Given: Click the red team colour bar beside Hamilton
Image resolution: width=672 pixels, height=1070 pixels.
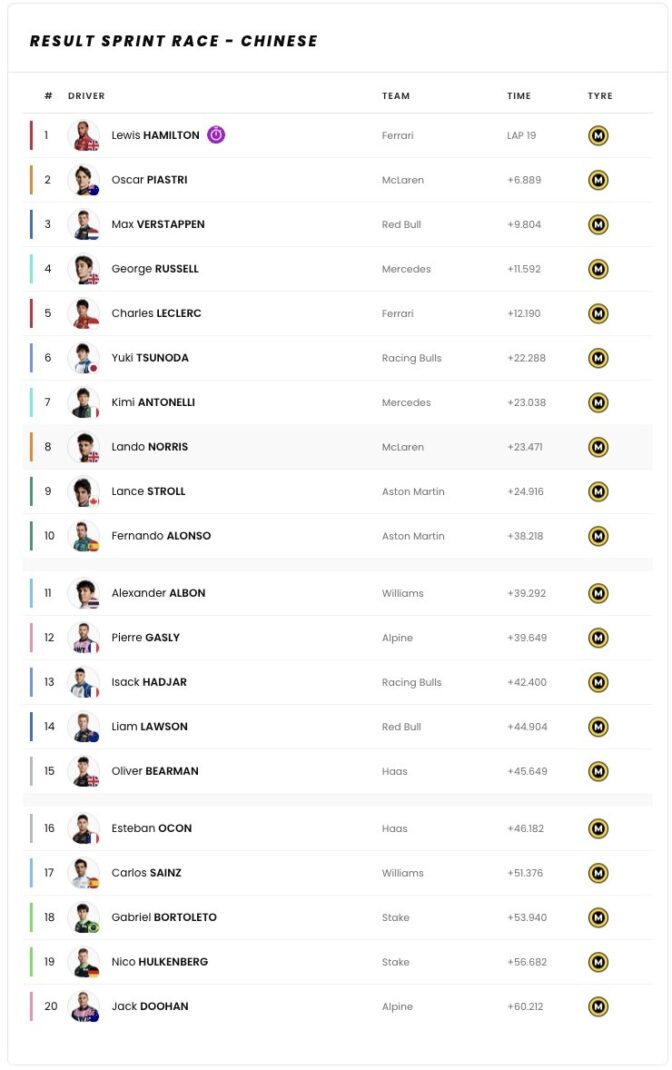Looking at the screenshot, I should (x=31, y=135).
